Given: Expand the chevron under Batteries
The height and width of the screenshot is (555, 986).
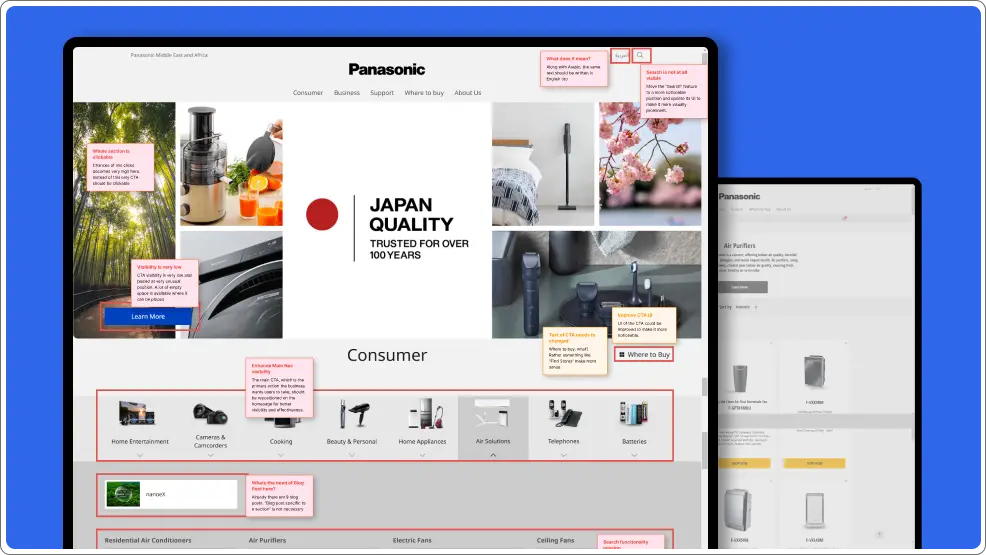Looking at the screenshot, I should click(x=634, y=455).
